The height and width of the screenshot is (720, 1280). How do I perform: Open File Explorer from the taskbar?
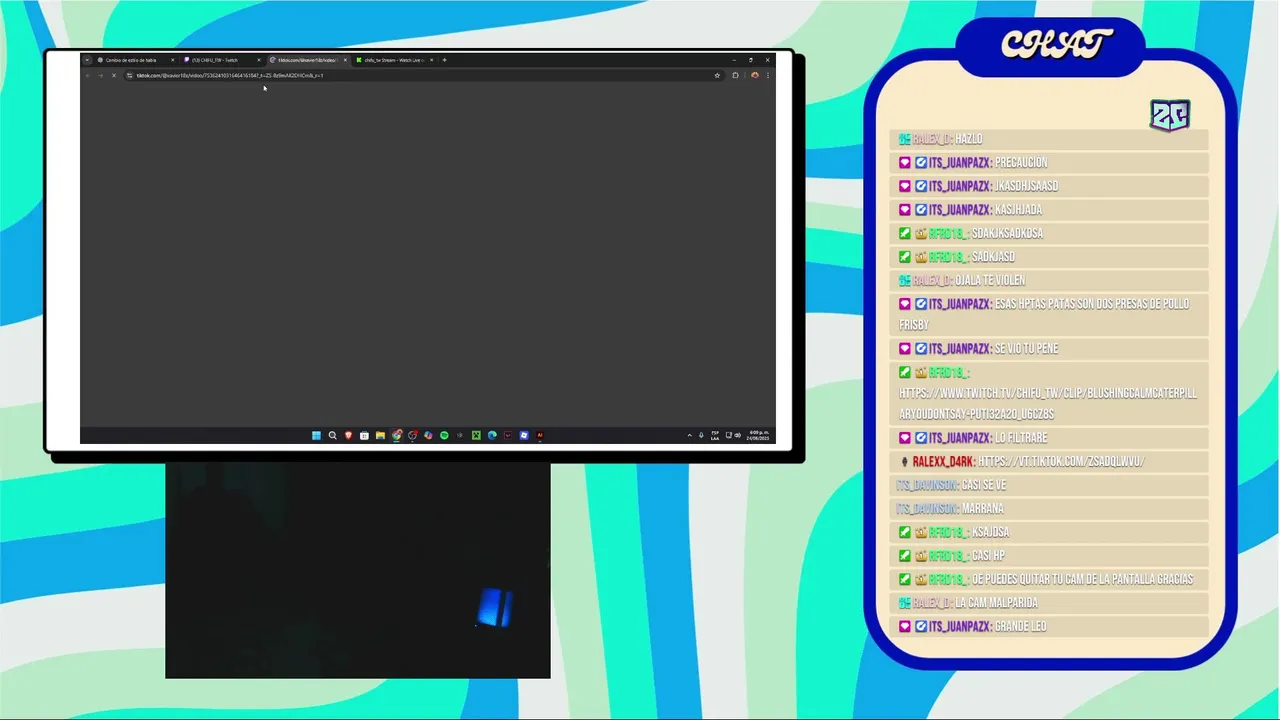coord(380,435)
